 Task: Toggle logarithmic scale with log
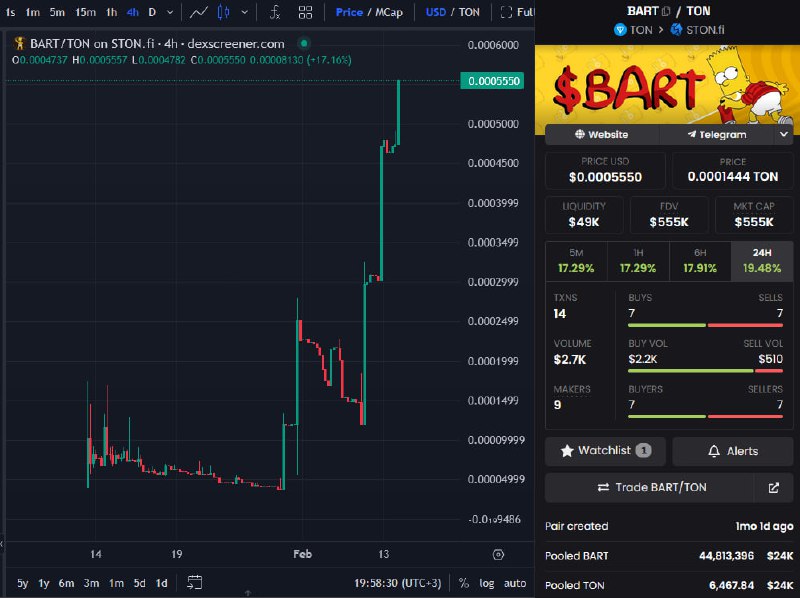point(486,583)
